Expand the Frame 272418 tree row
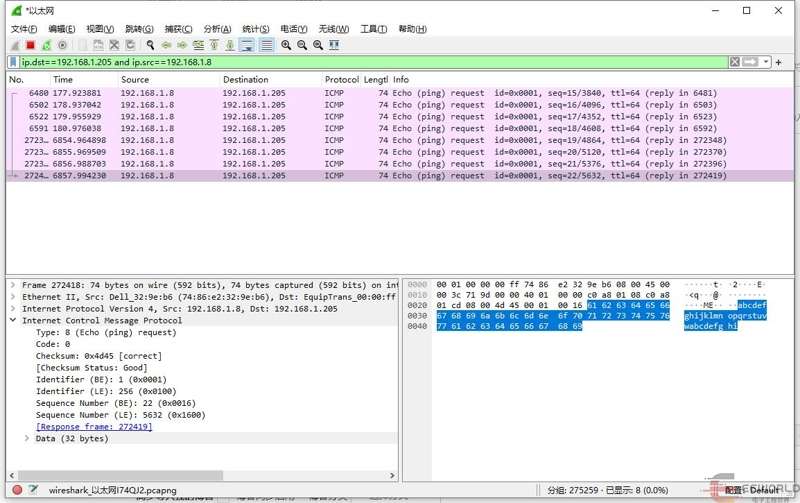800x503 pixels. click(x=12, y=285)
